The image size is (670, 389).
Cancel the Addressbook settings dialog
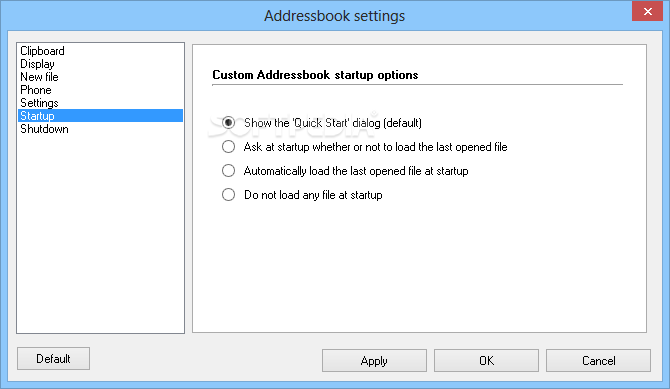pyautogui.click(x=598, y=361)
